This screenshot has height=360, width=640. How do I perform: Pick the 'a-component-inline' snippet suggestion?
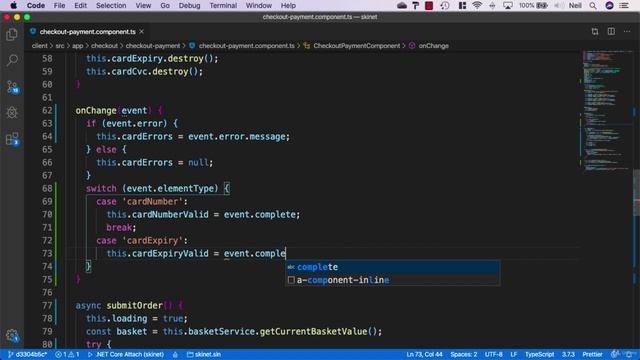[392, 280]
